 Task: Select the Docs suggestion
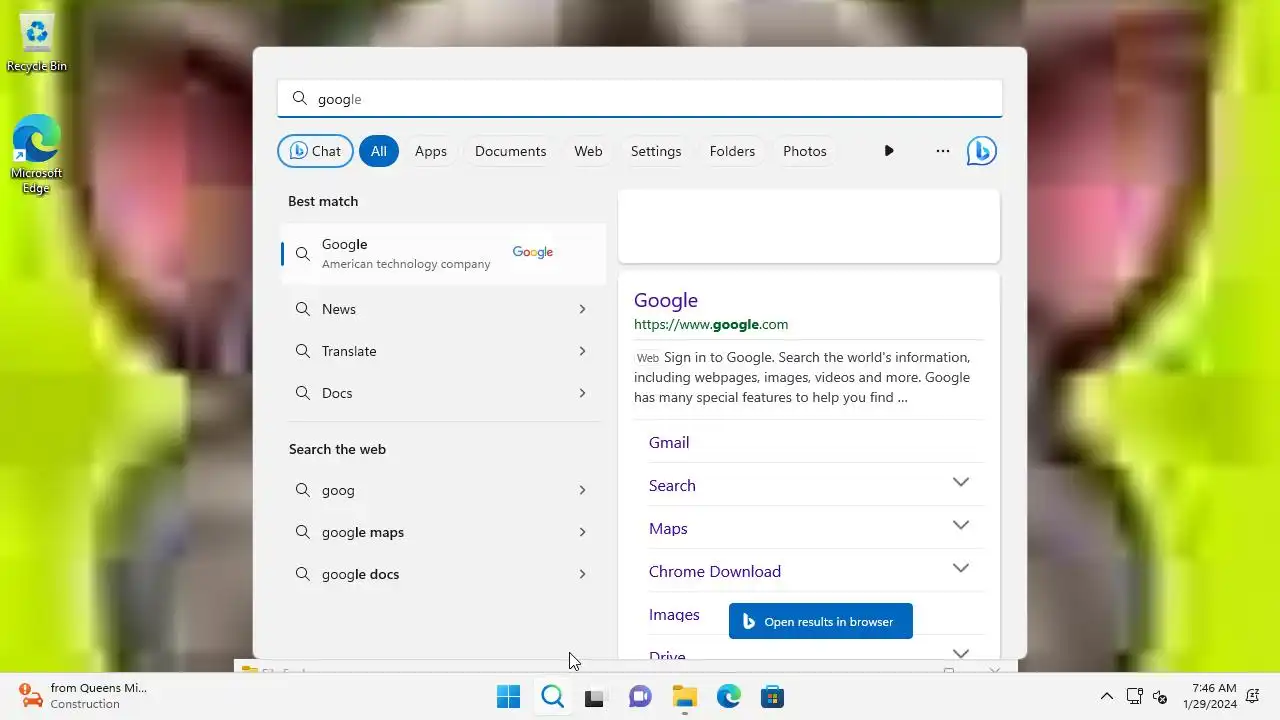pos(443,393)
